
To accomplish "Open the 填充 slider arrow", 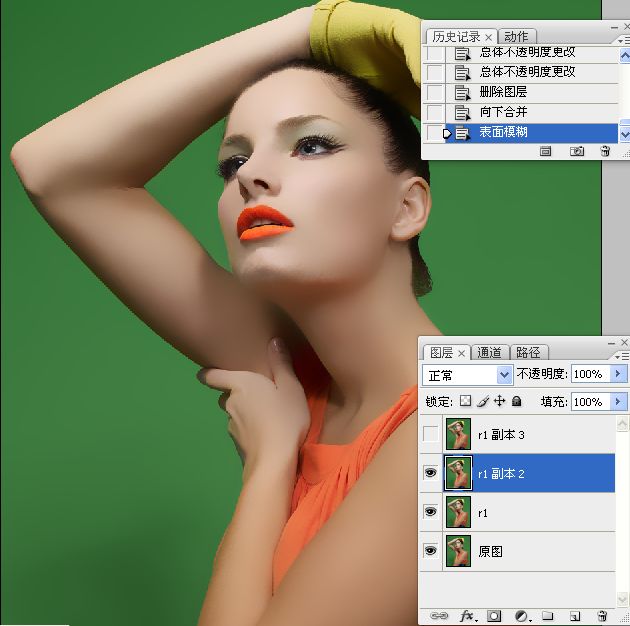I will tap(618, 401).
